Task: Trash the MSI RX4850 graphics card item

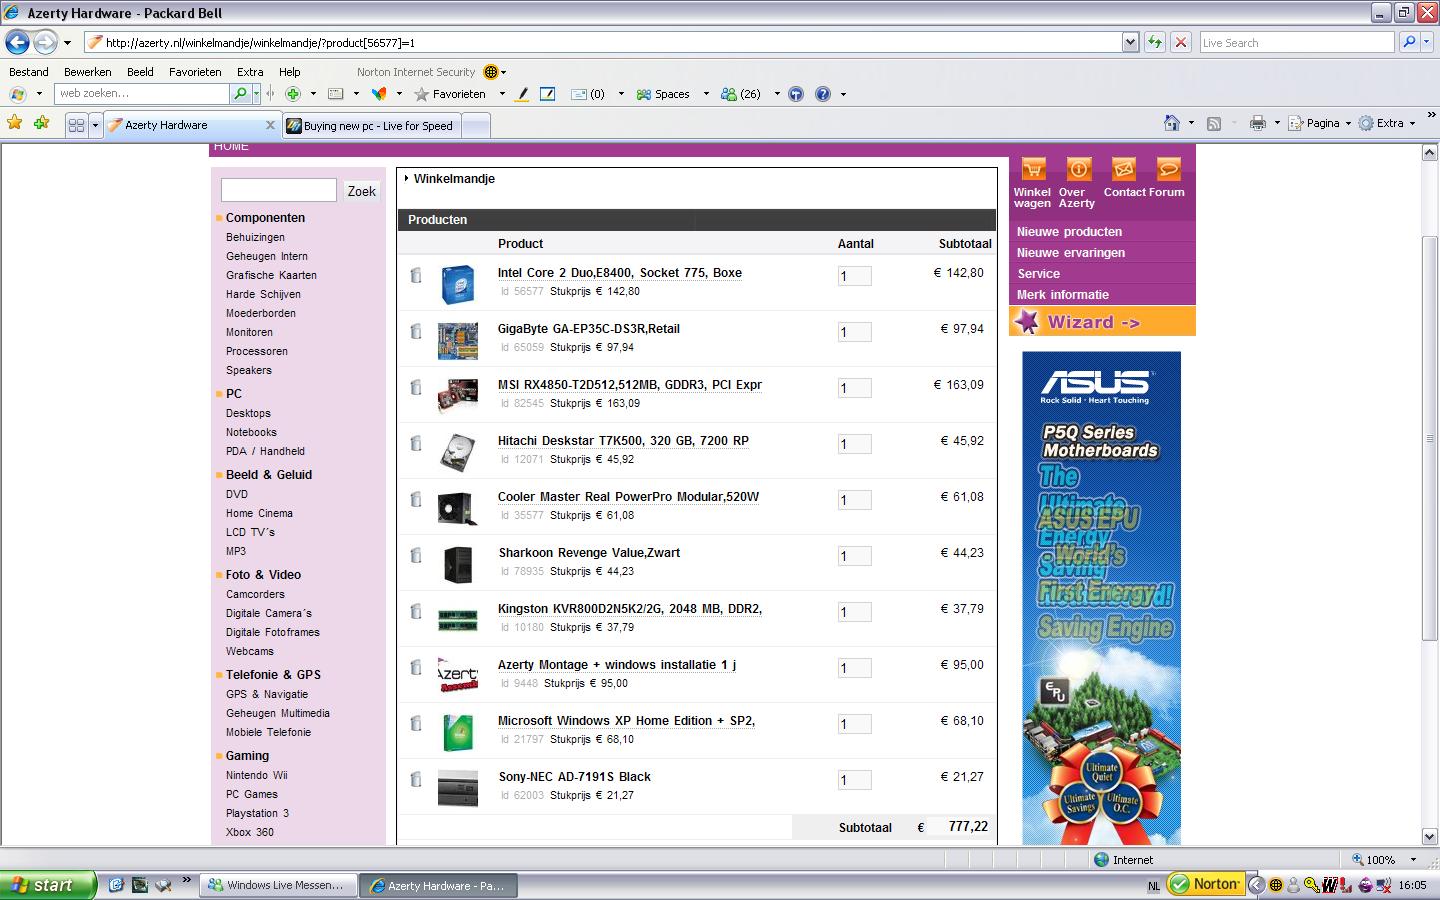Action: (416, 387)
